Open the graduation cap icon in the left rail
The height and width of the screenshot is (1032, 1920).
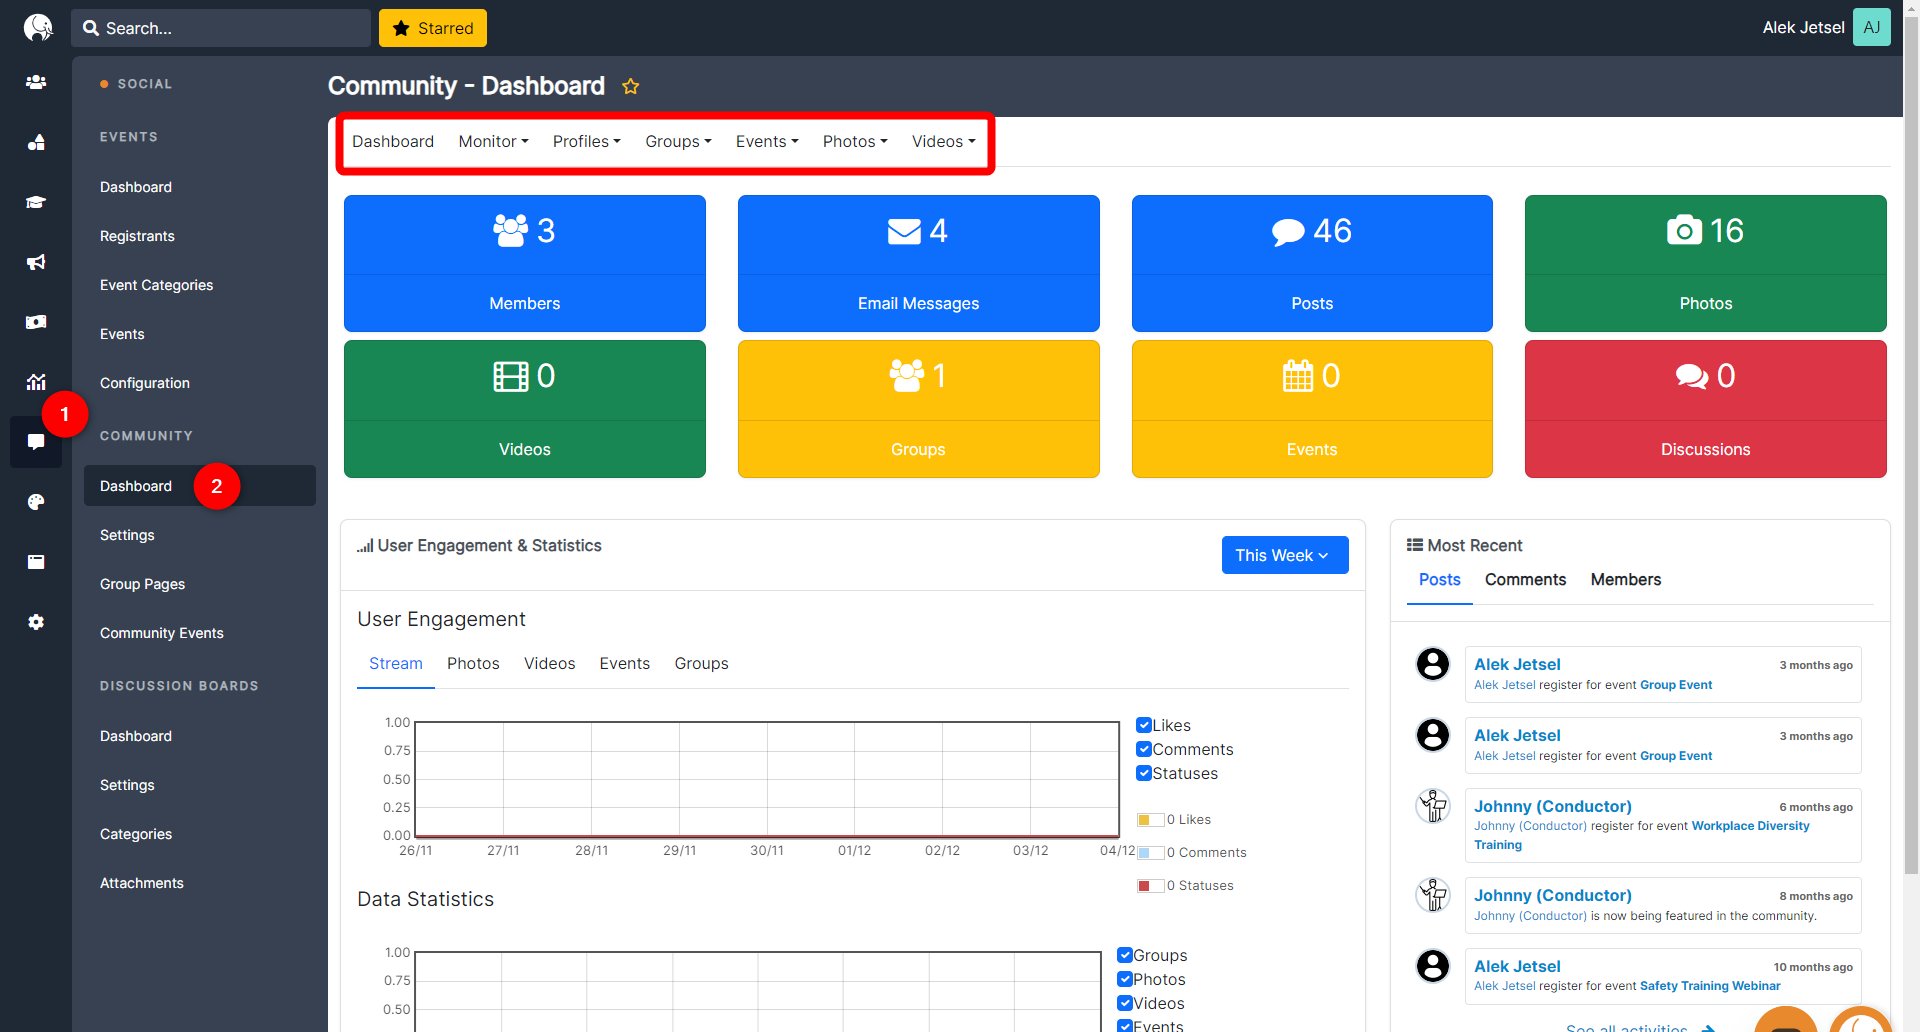click(x=36, y=202)
